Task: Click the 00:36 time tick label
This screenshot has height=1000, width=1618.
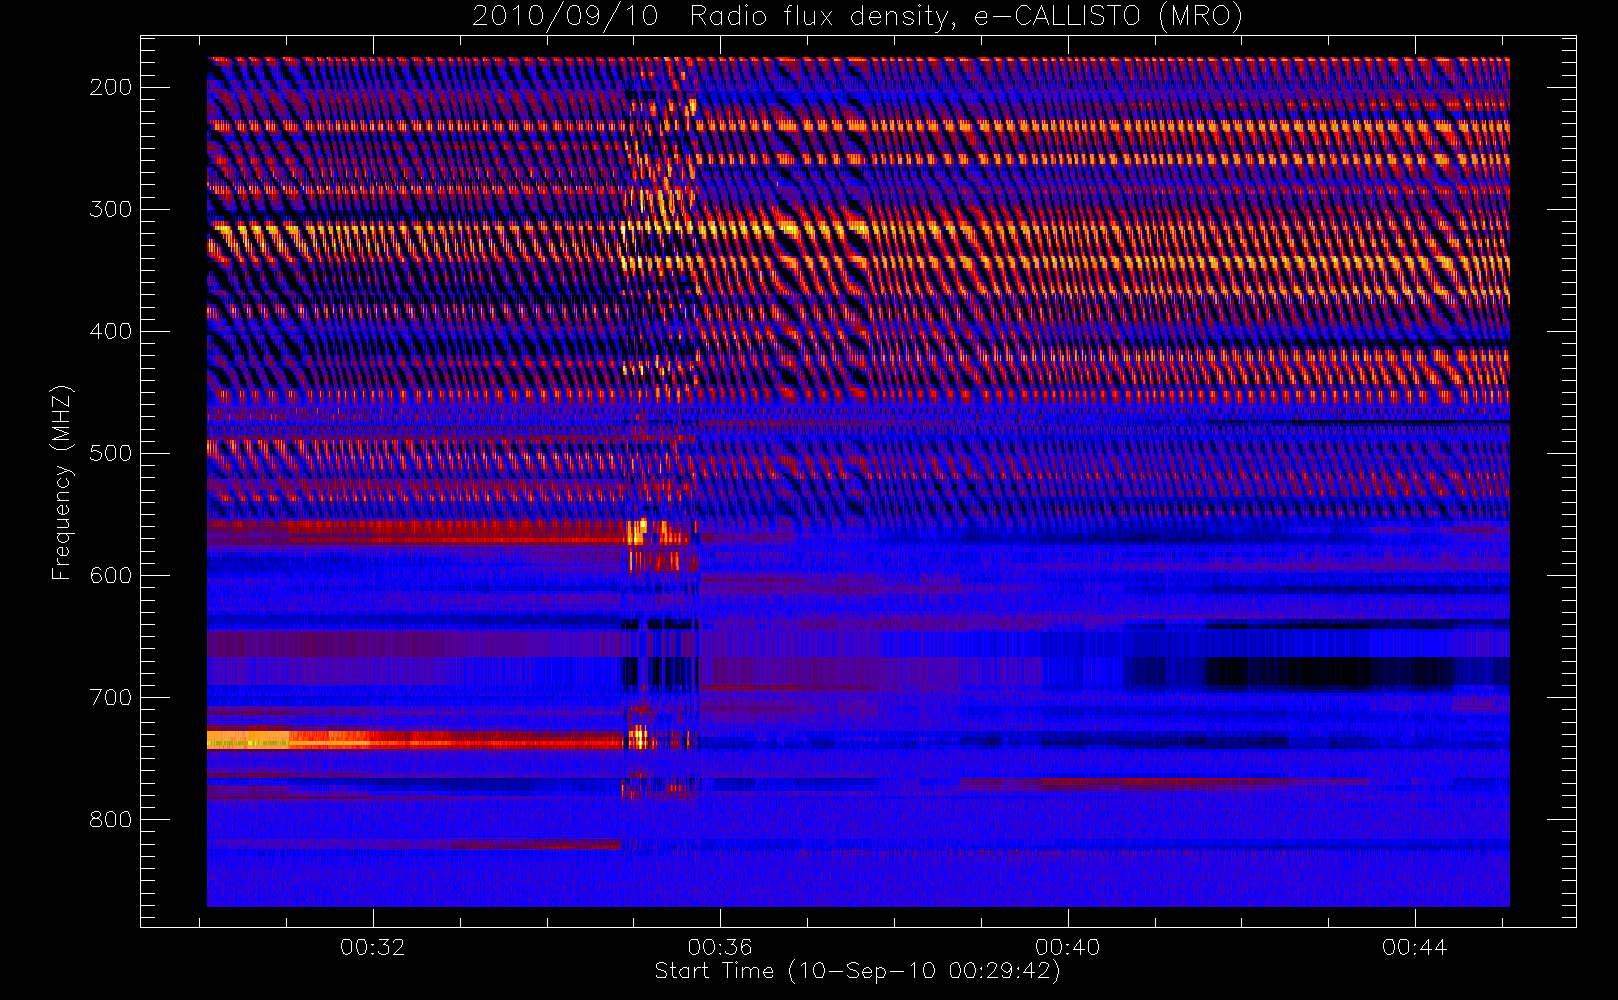Action: click(720, 947)
